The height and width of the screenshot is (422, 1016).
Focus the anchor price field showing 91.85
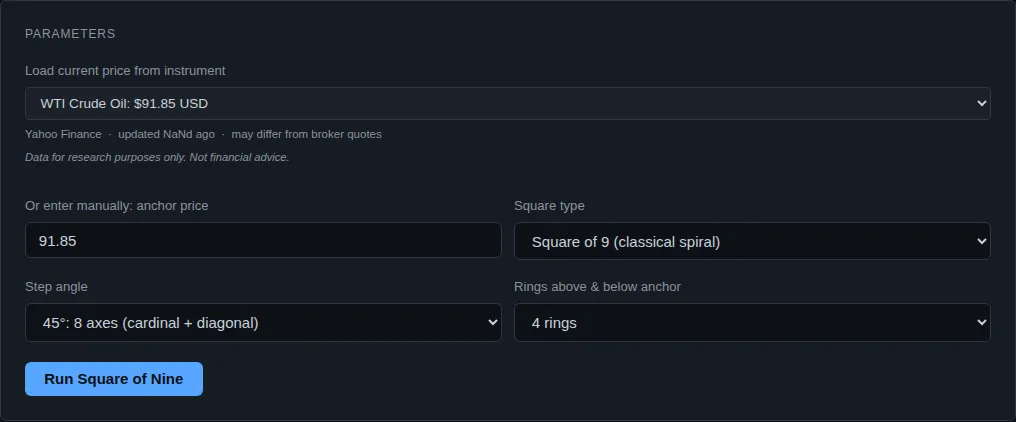[263, 240]
